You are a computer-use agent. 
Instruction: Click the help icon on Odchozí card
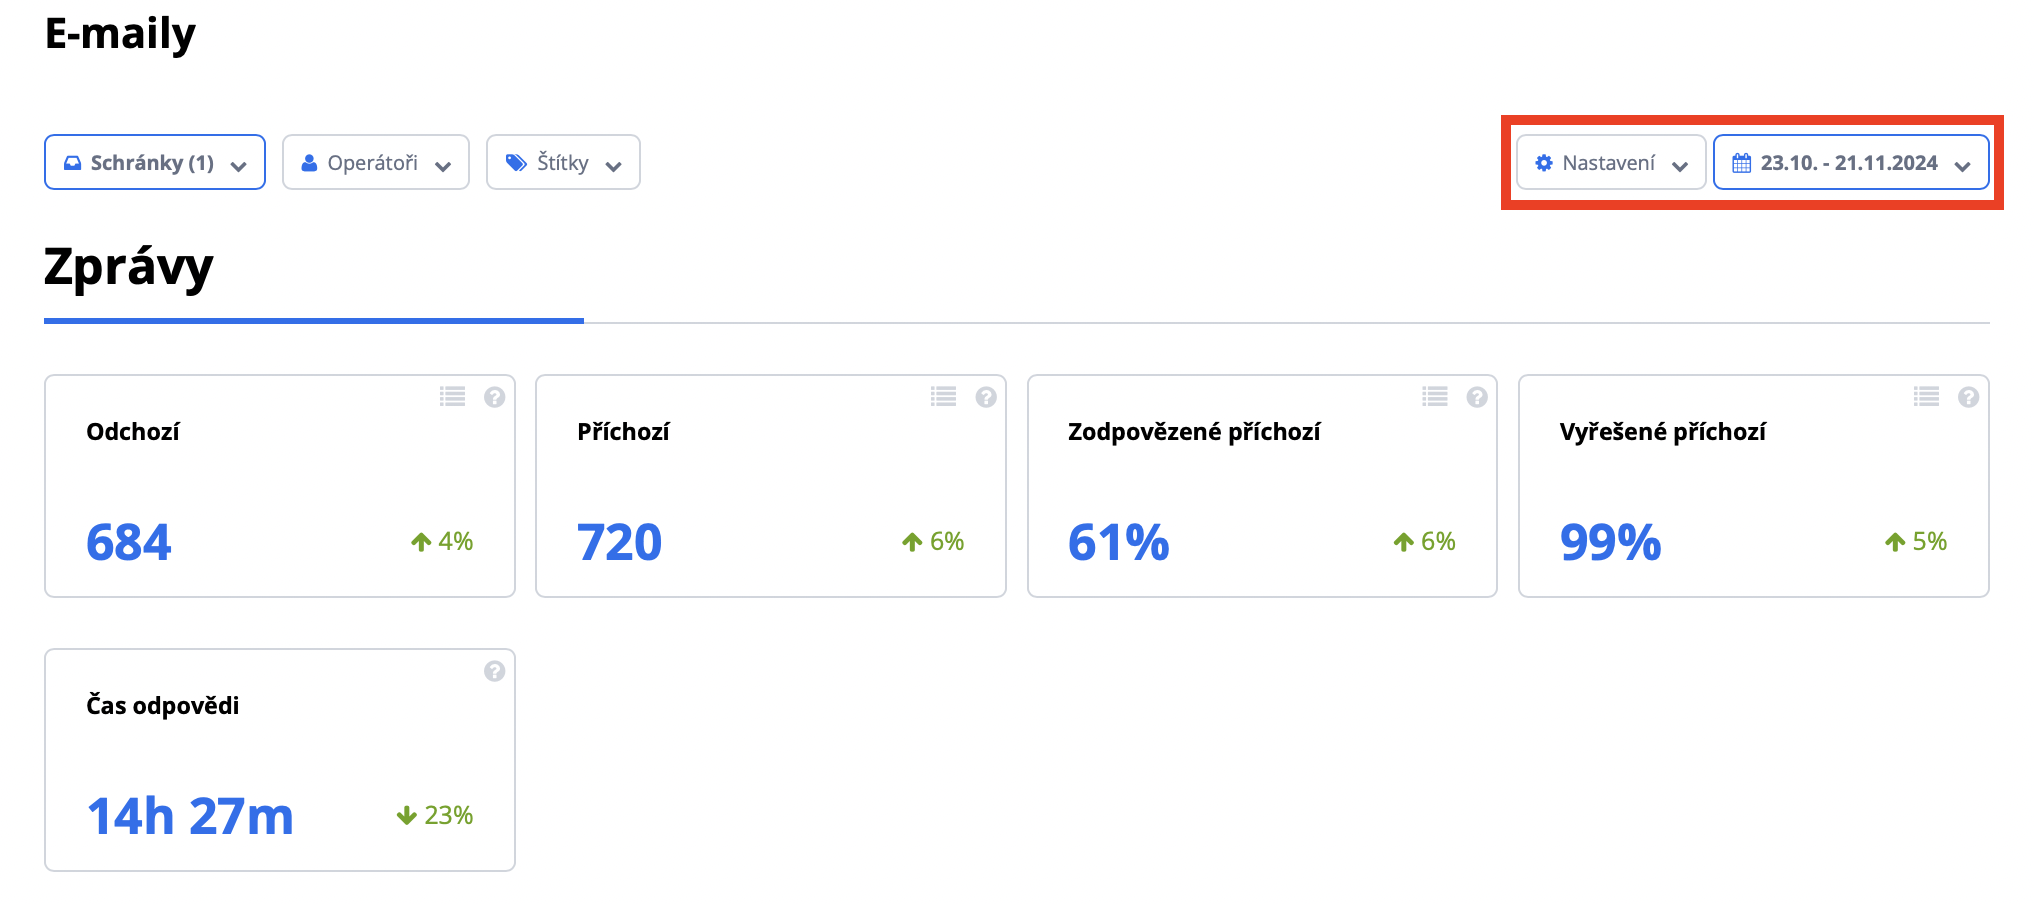(x=494, y=397)
